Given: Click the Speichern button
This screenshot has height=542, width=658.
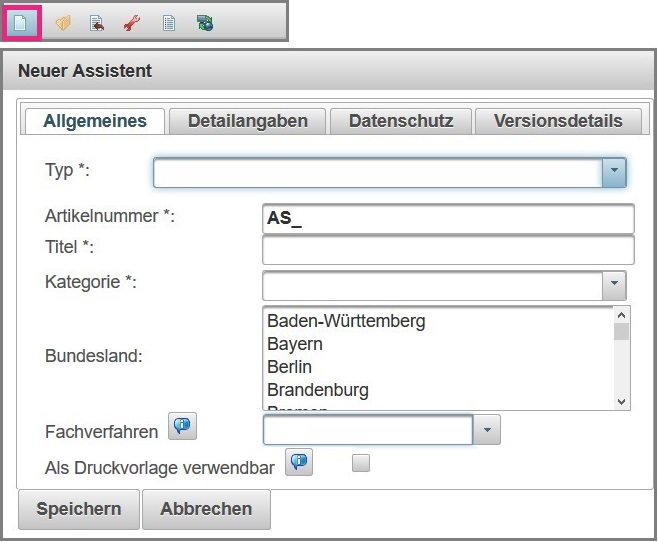Looking at the screenshot, I should tap(79, 509).
